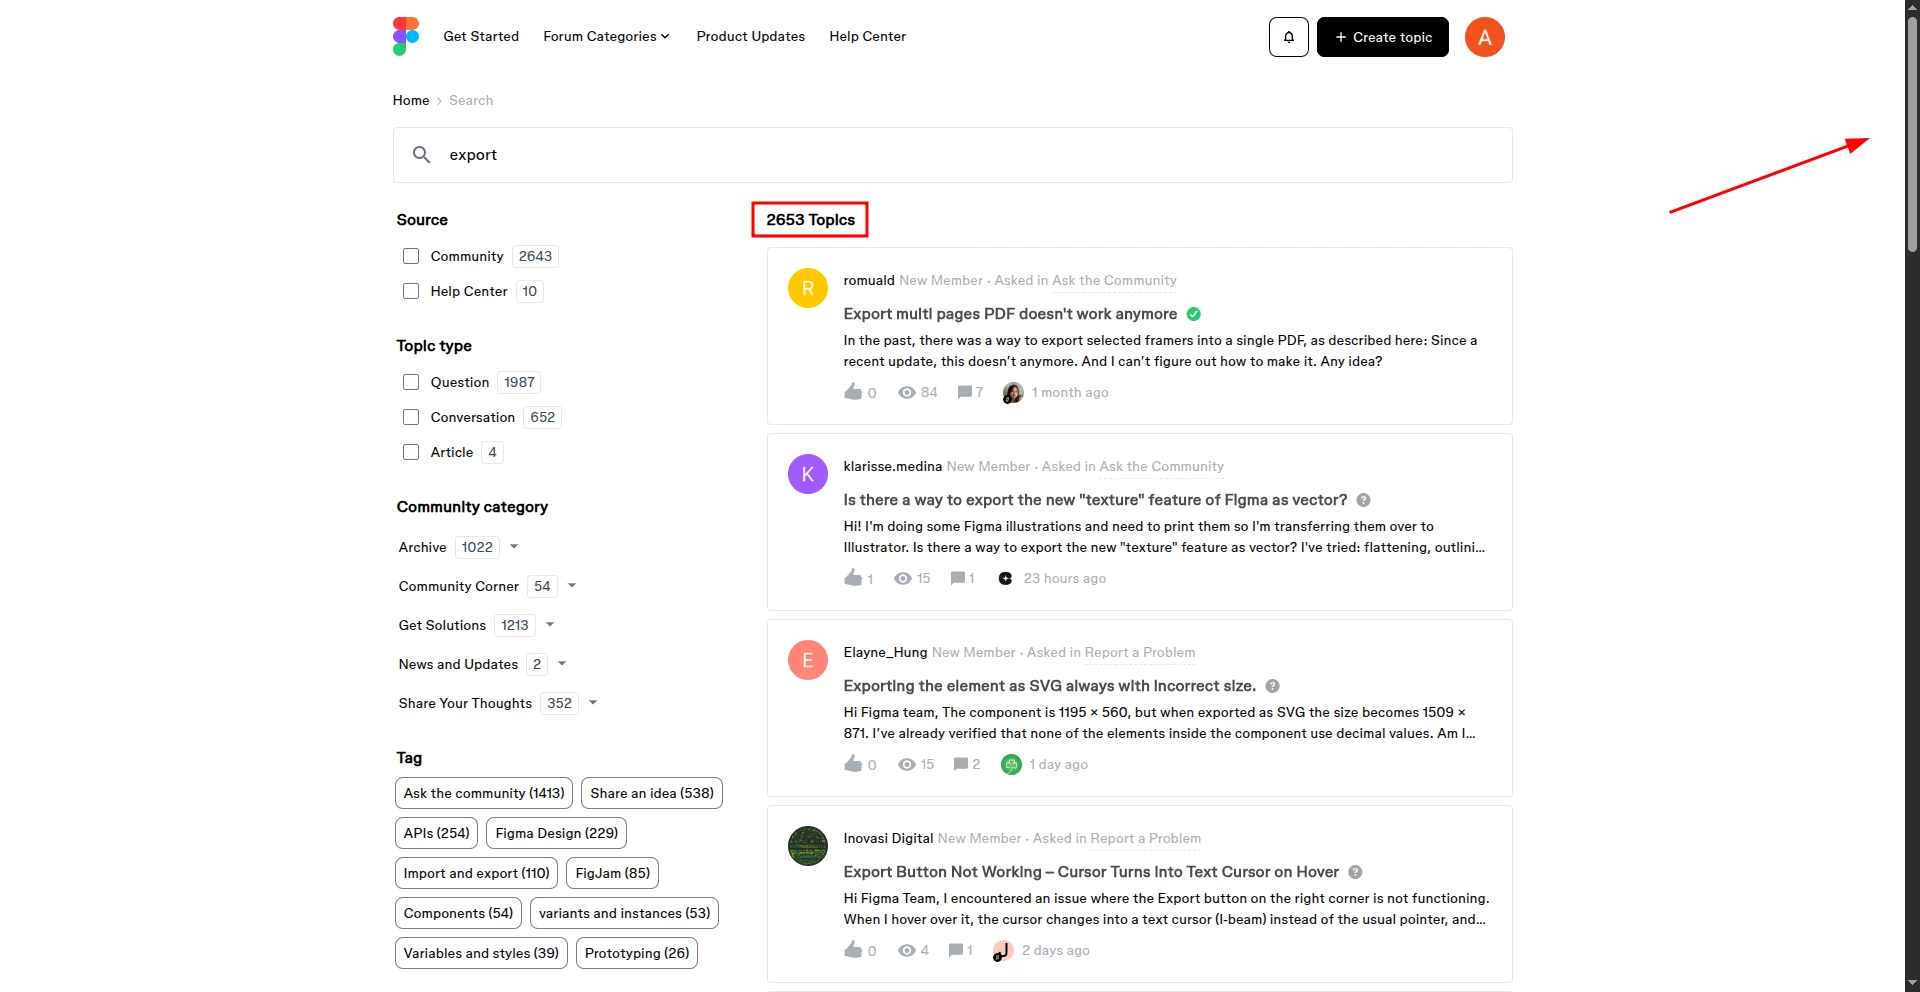
Task: Click Elayne_Hung's E avatar
Action: 807,660
